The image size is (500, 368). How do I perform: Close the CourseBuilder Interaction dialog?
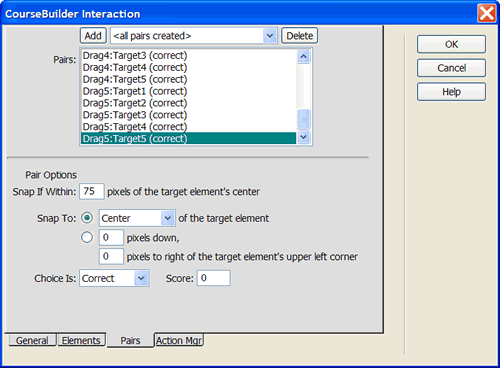[486, 13]
